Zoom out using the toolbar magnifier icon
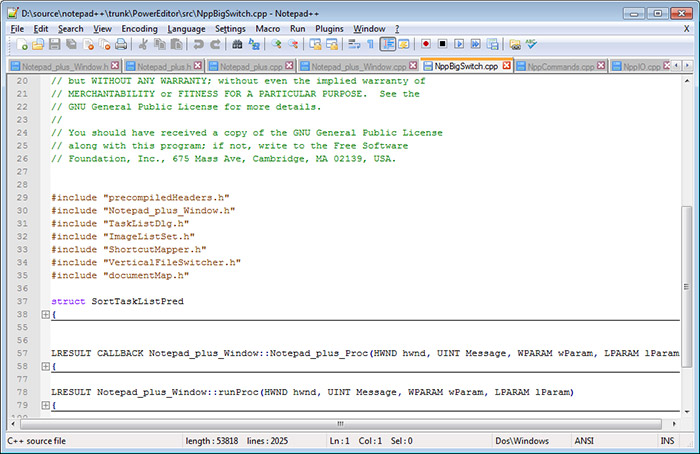The height and width of the screenshot is (454, 700). [x=293, y=44]
